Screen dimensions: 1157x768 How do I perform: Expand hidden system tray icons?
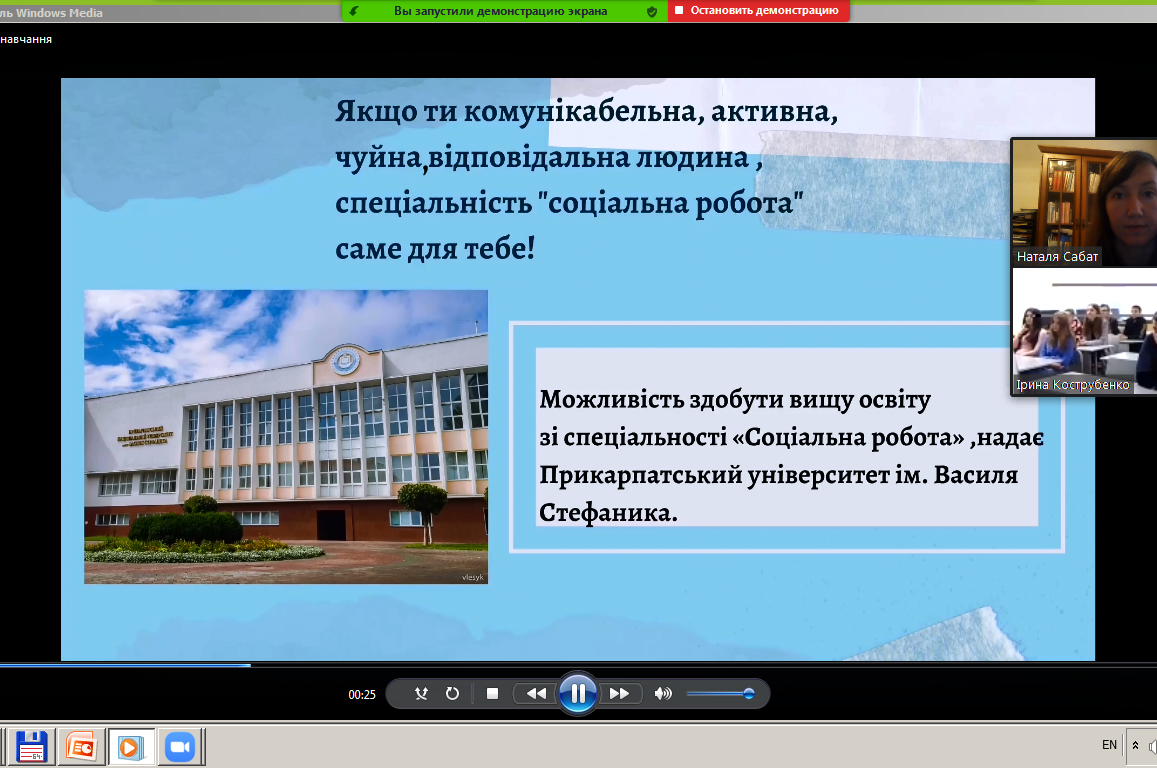pyautogui.click(x=1136, y=745)
